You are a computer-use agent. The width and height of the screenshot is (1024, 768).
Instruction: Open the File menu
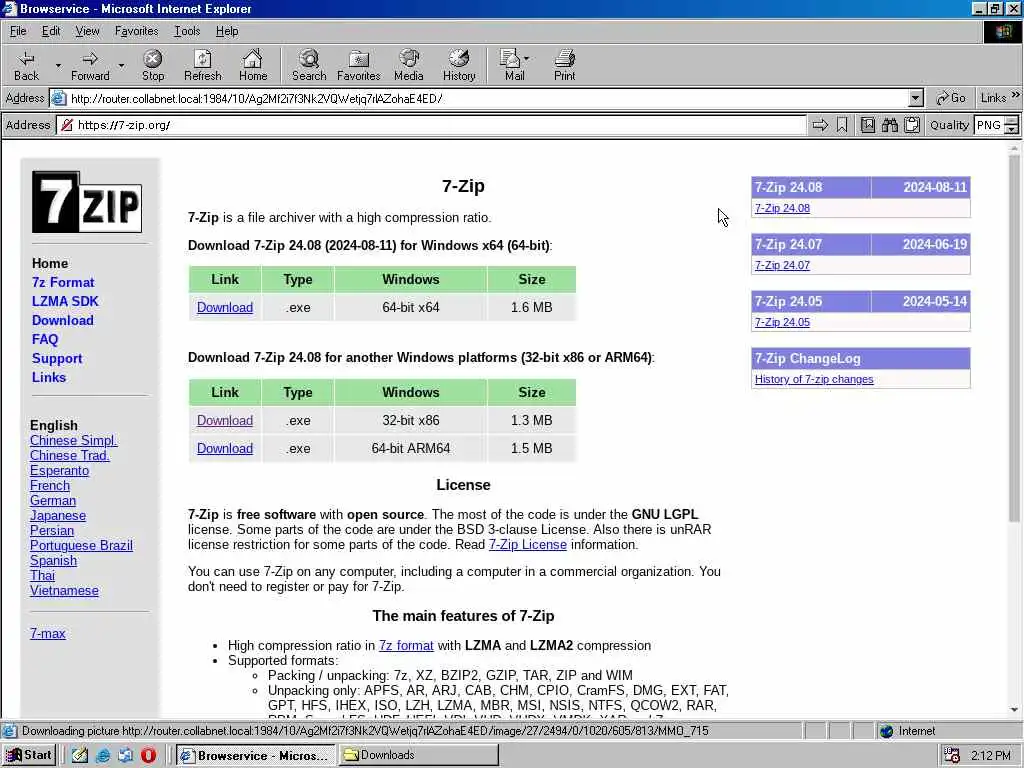tap(18, 31)
